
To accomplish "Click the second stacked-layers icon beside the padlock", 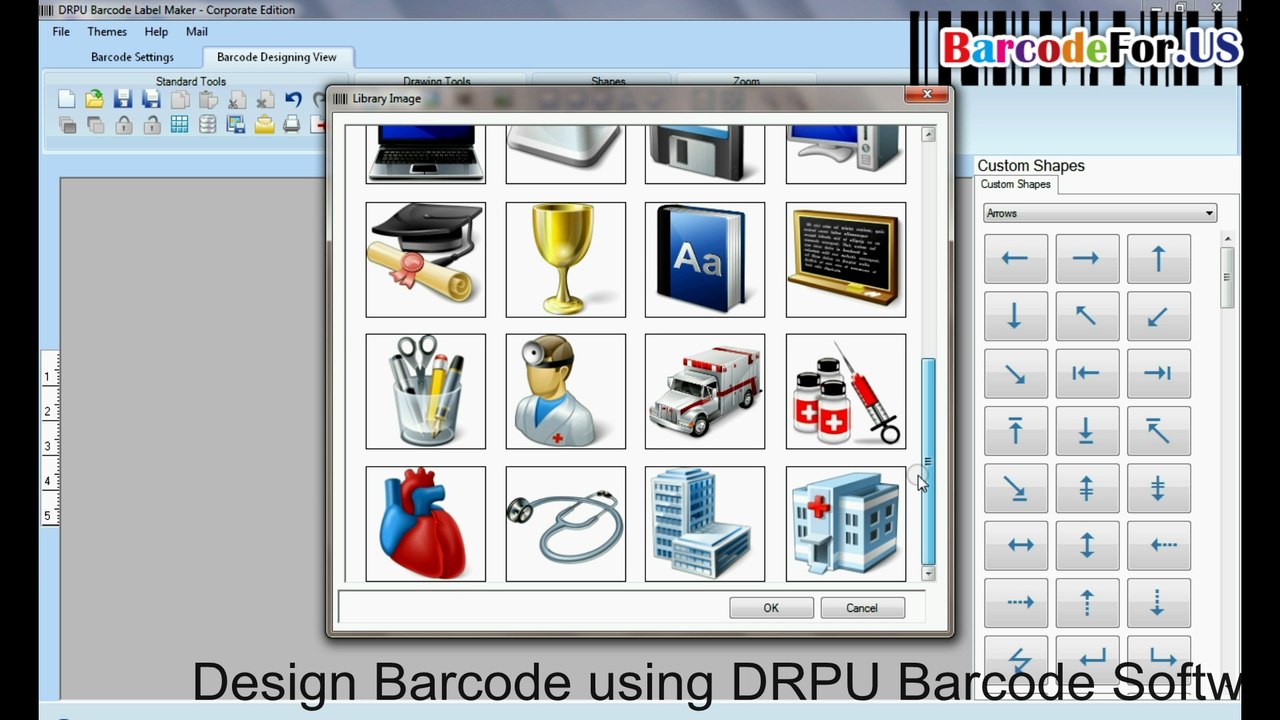I will tap(95, 125).
